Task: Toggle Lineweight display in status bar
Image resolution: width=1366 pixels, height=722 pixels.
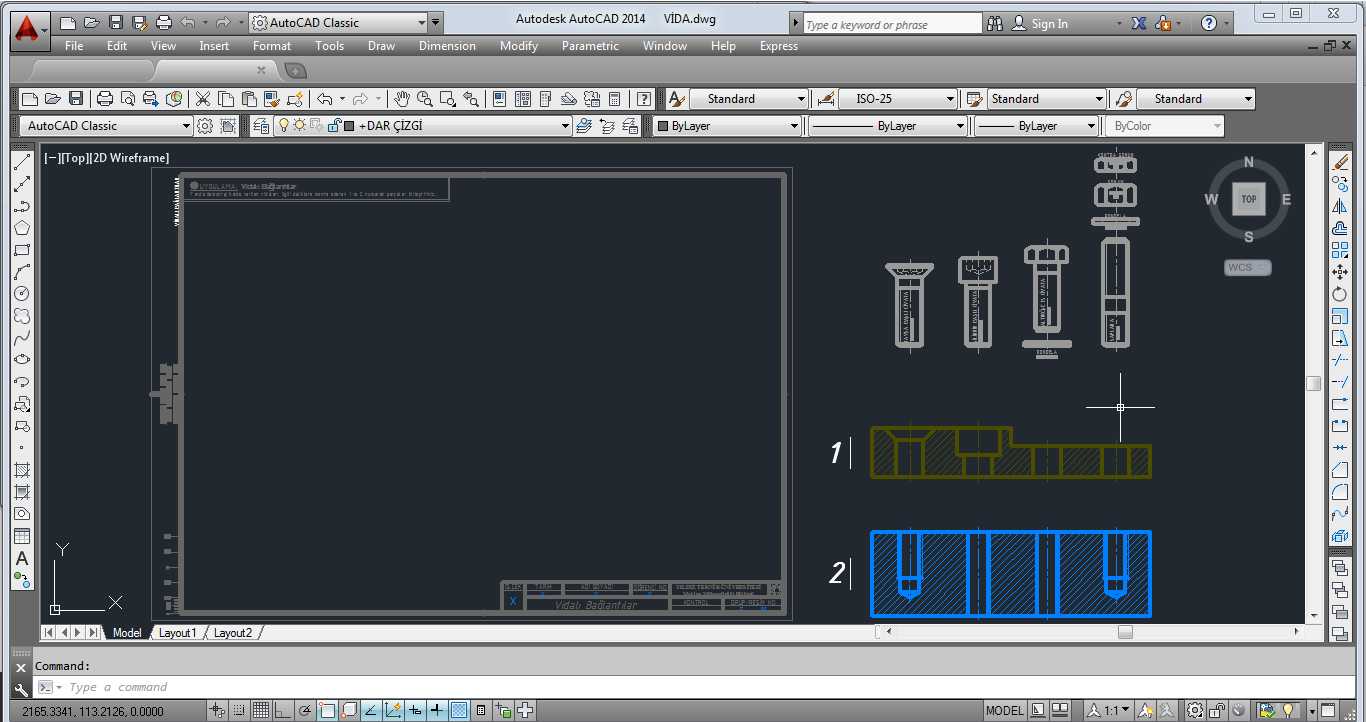Action: pos(437,711)
